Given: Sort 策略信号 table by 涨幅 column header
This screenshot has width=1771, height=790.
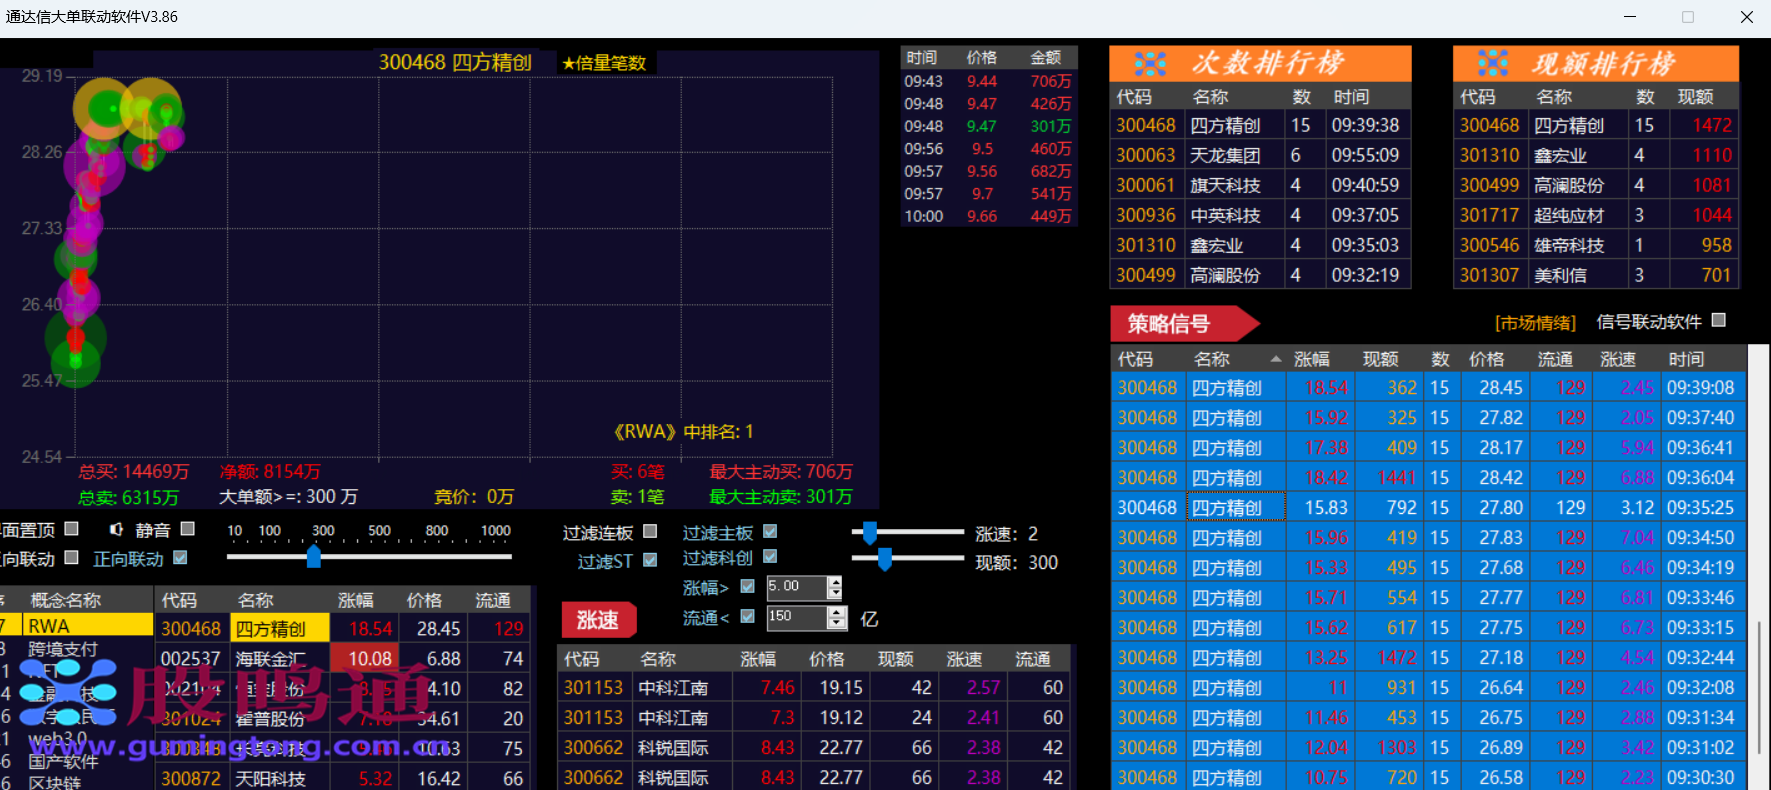Looking at the screenshot, I should pyautogui.click(x=1311, y=359).
